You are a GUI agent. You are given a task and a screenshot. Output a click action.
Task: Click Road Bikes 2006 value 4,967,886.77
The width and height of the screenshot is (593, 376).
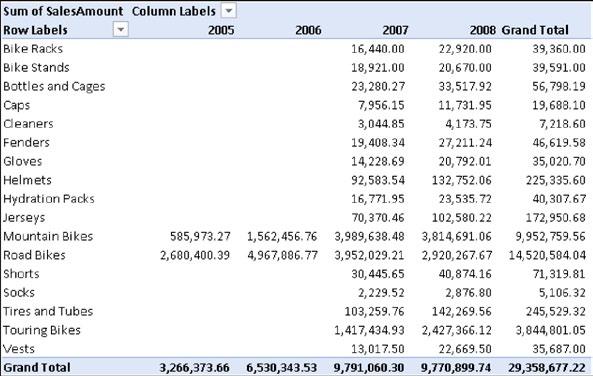click(x=283, y=255)
